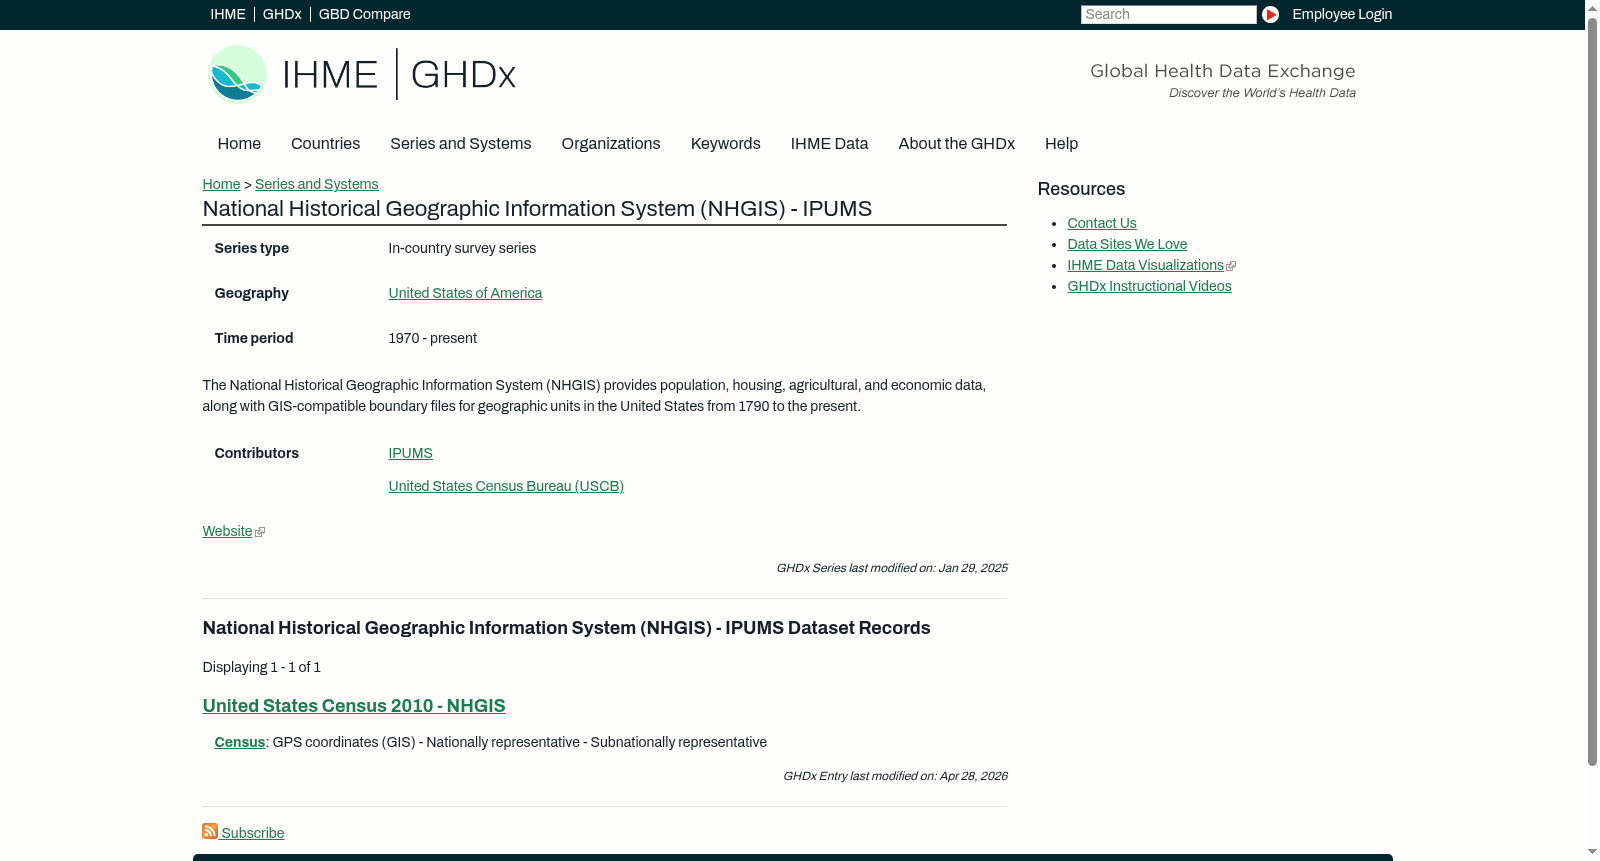Click the 'Series type' label
The image size is (1600, 861).
(251, 248)
